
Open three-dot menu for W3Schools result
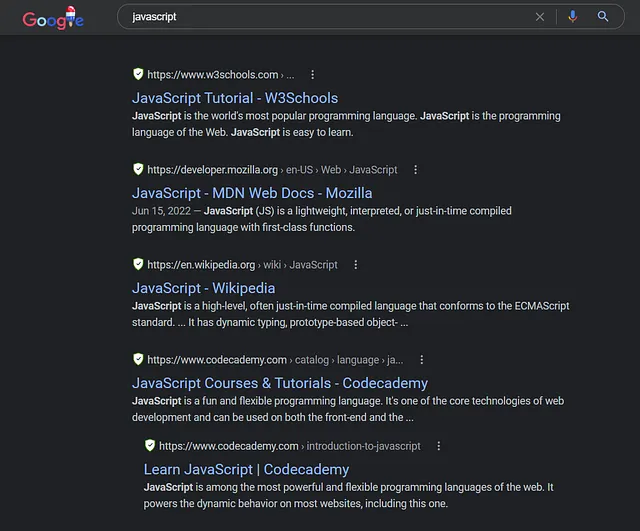click(x=313, y=75)
